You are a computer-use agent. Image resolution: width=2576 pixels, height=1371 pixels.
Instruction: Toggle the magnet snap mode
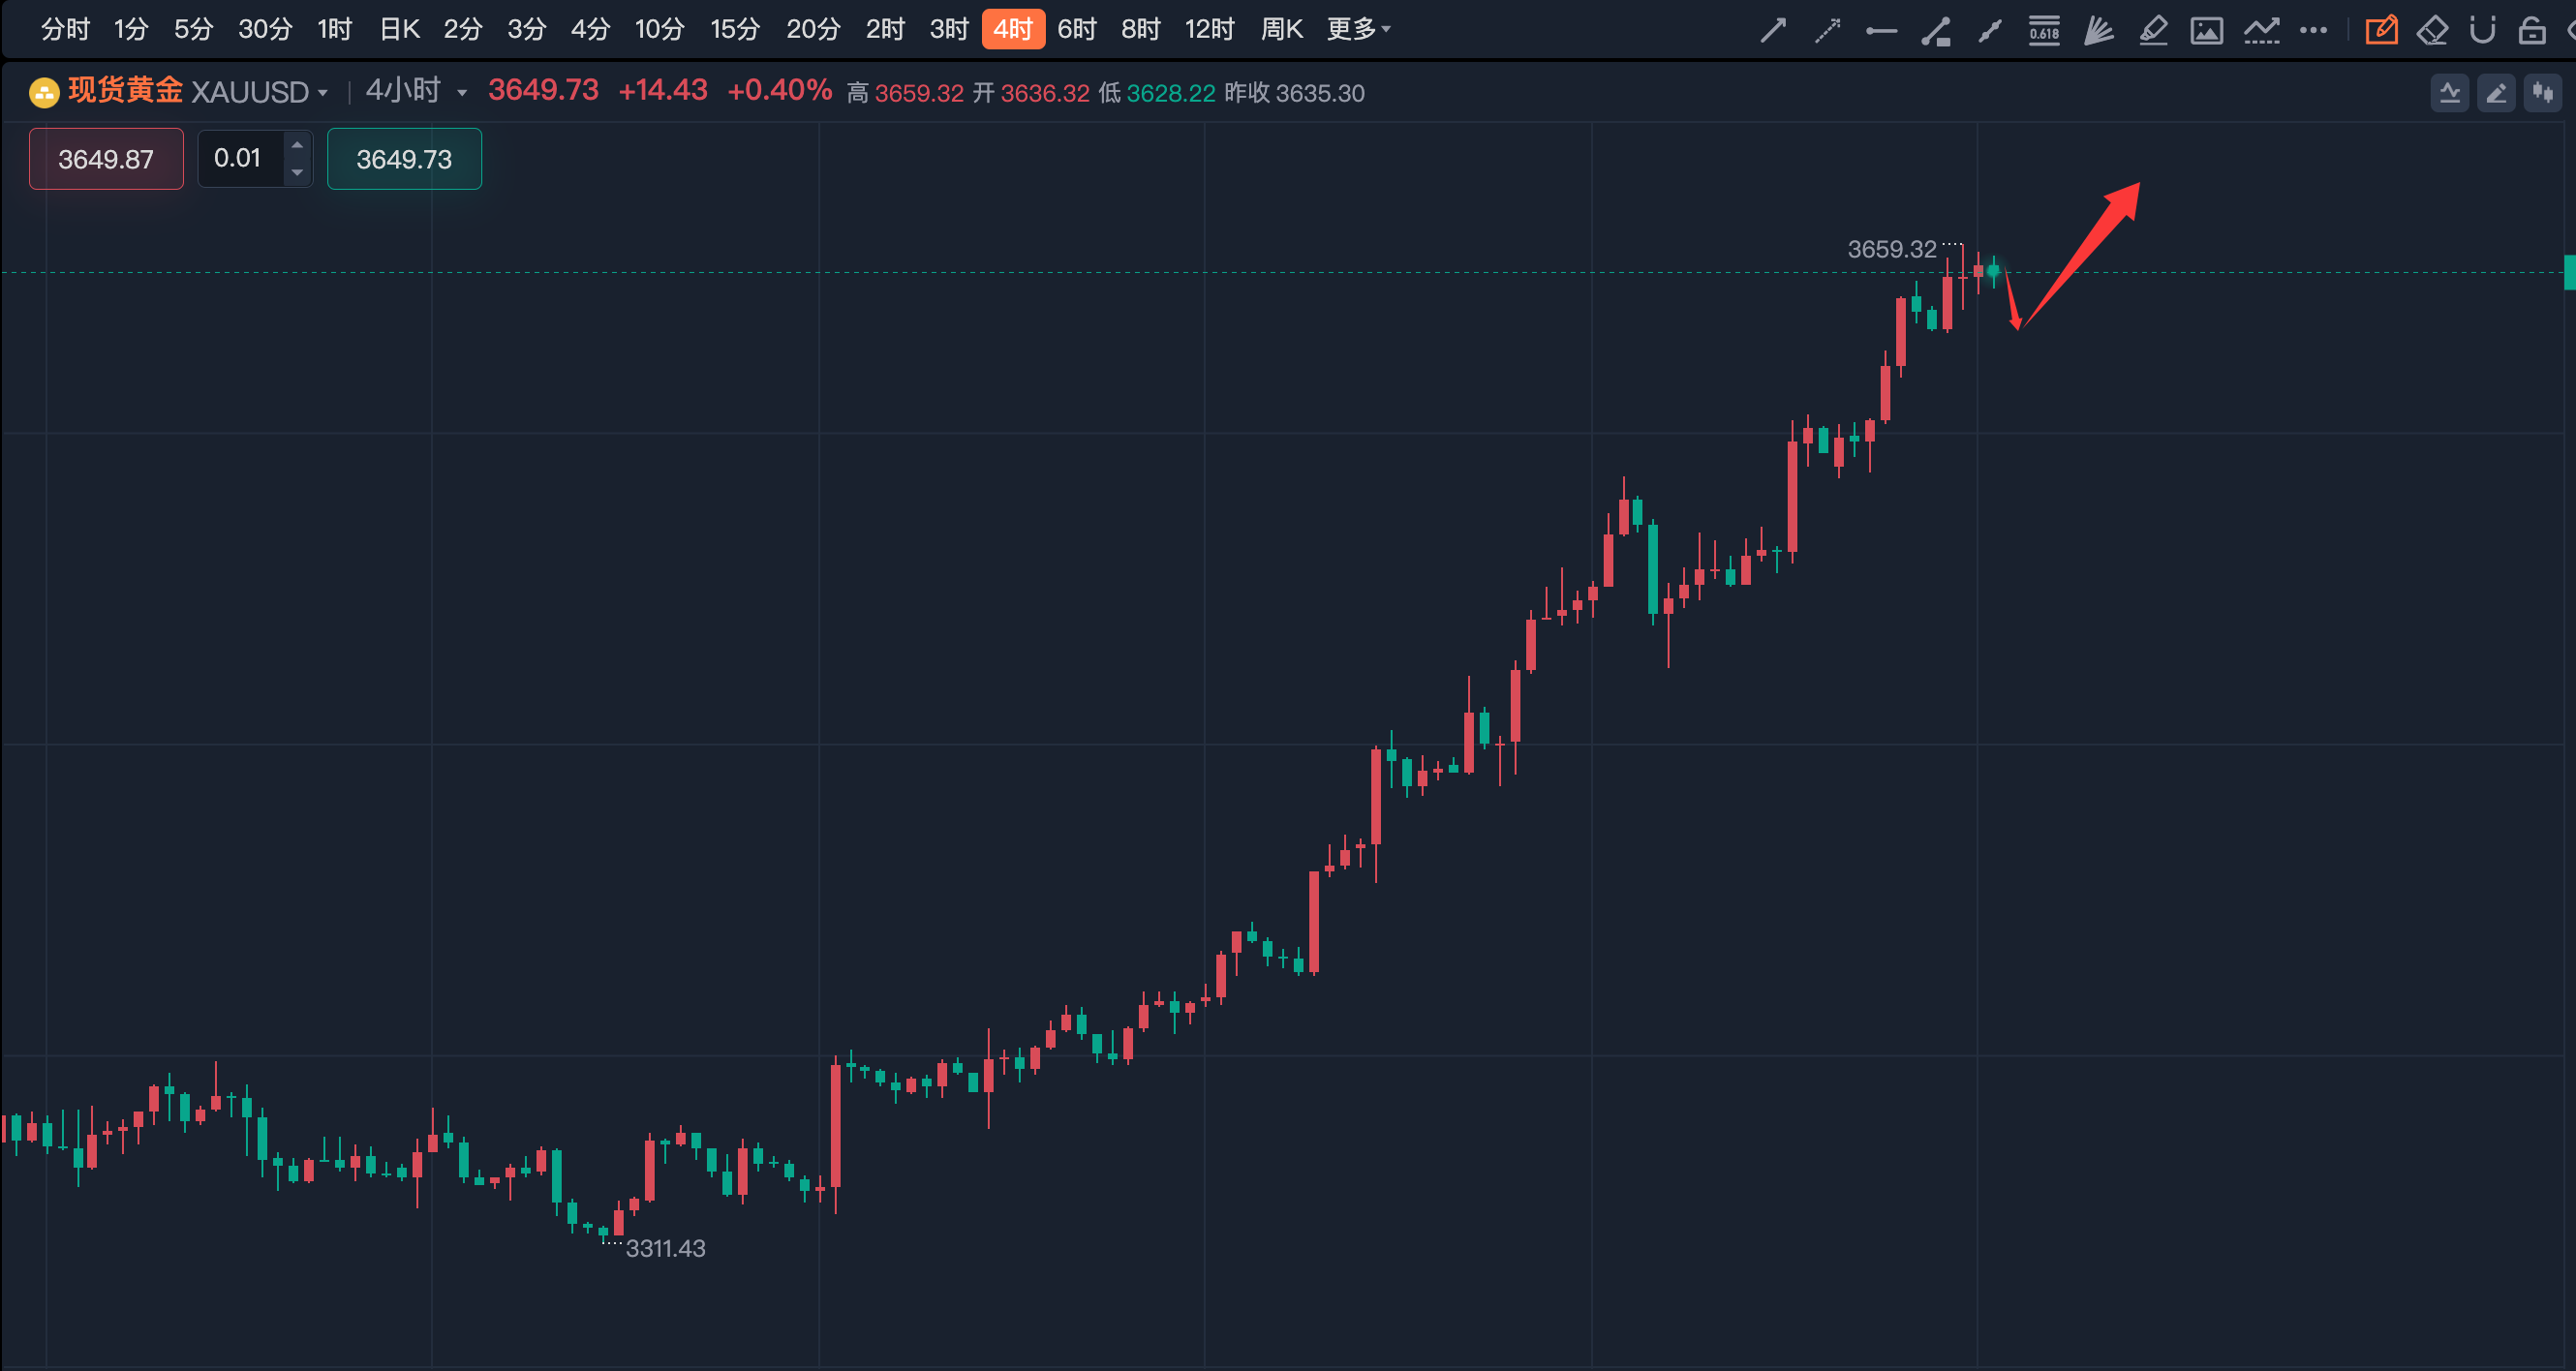[x=2482, y=31]
